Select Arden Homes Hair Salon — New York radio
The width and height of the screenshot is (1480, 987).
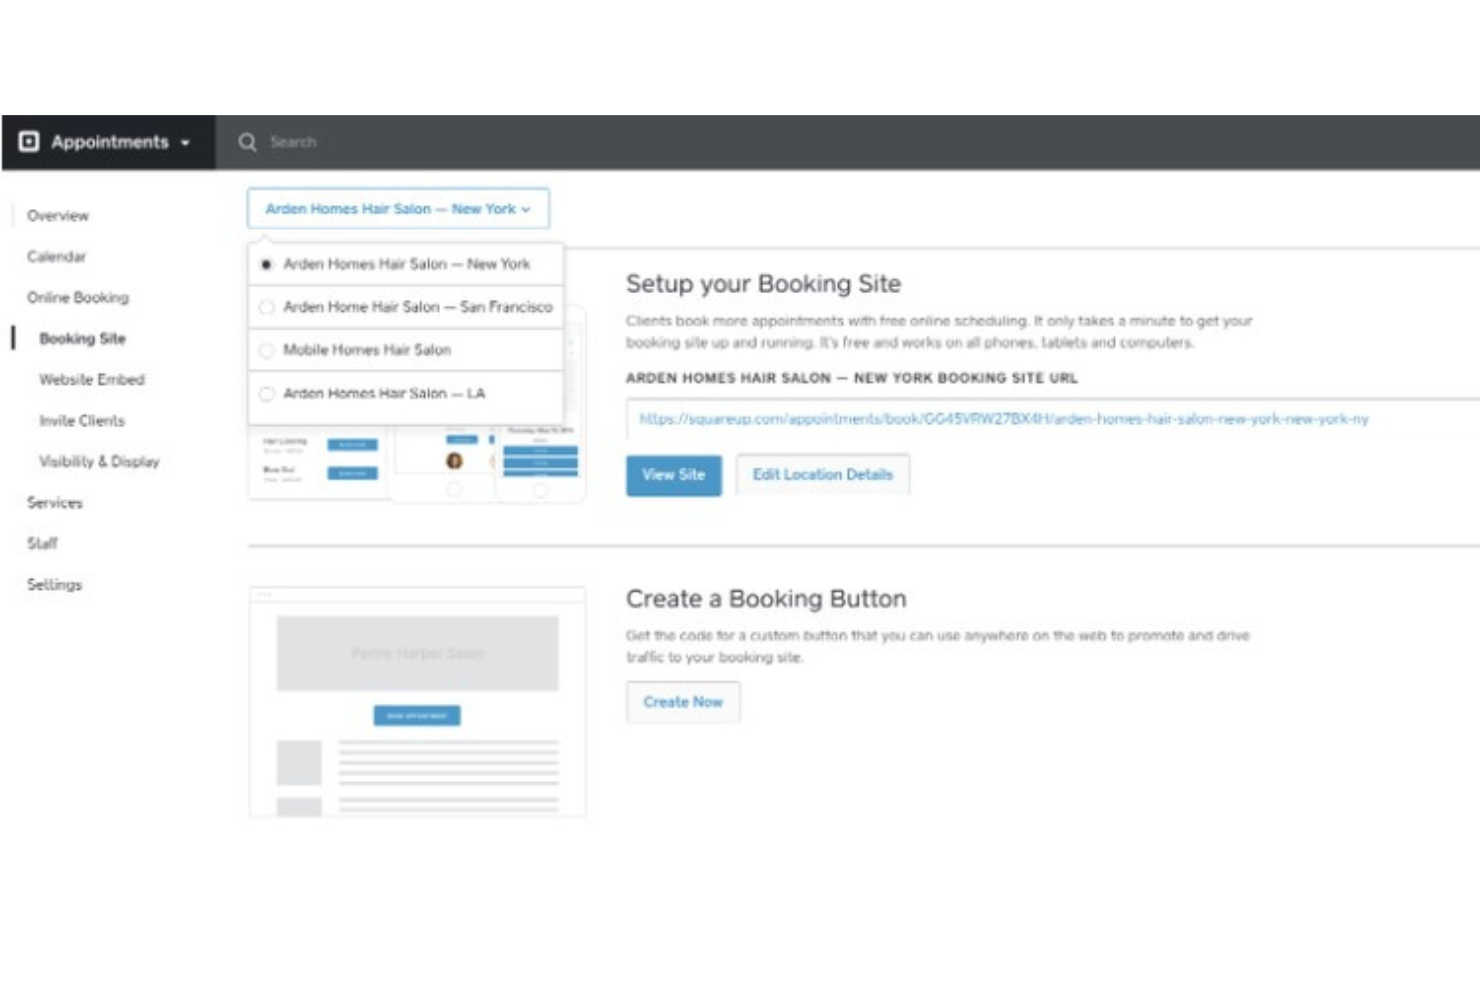point(266,264)
